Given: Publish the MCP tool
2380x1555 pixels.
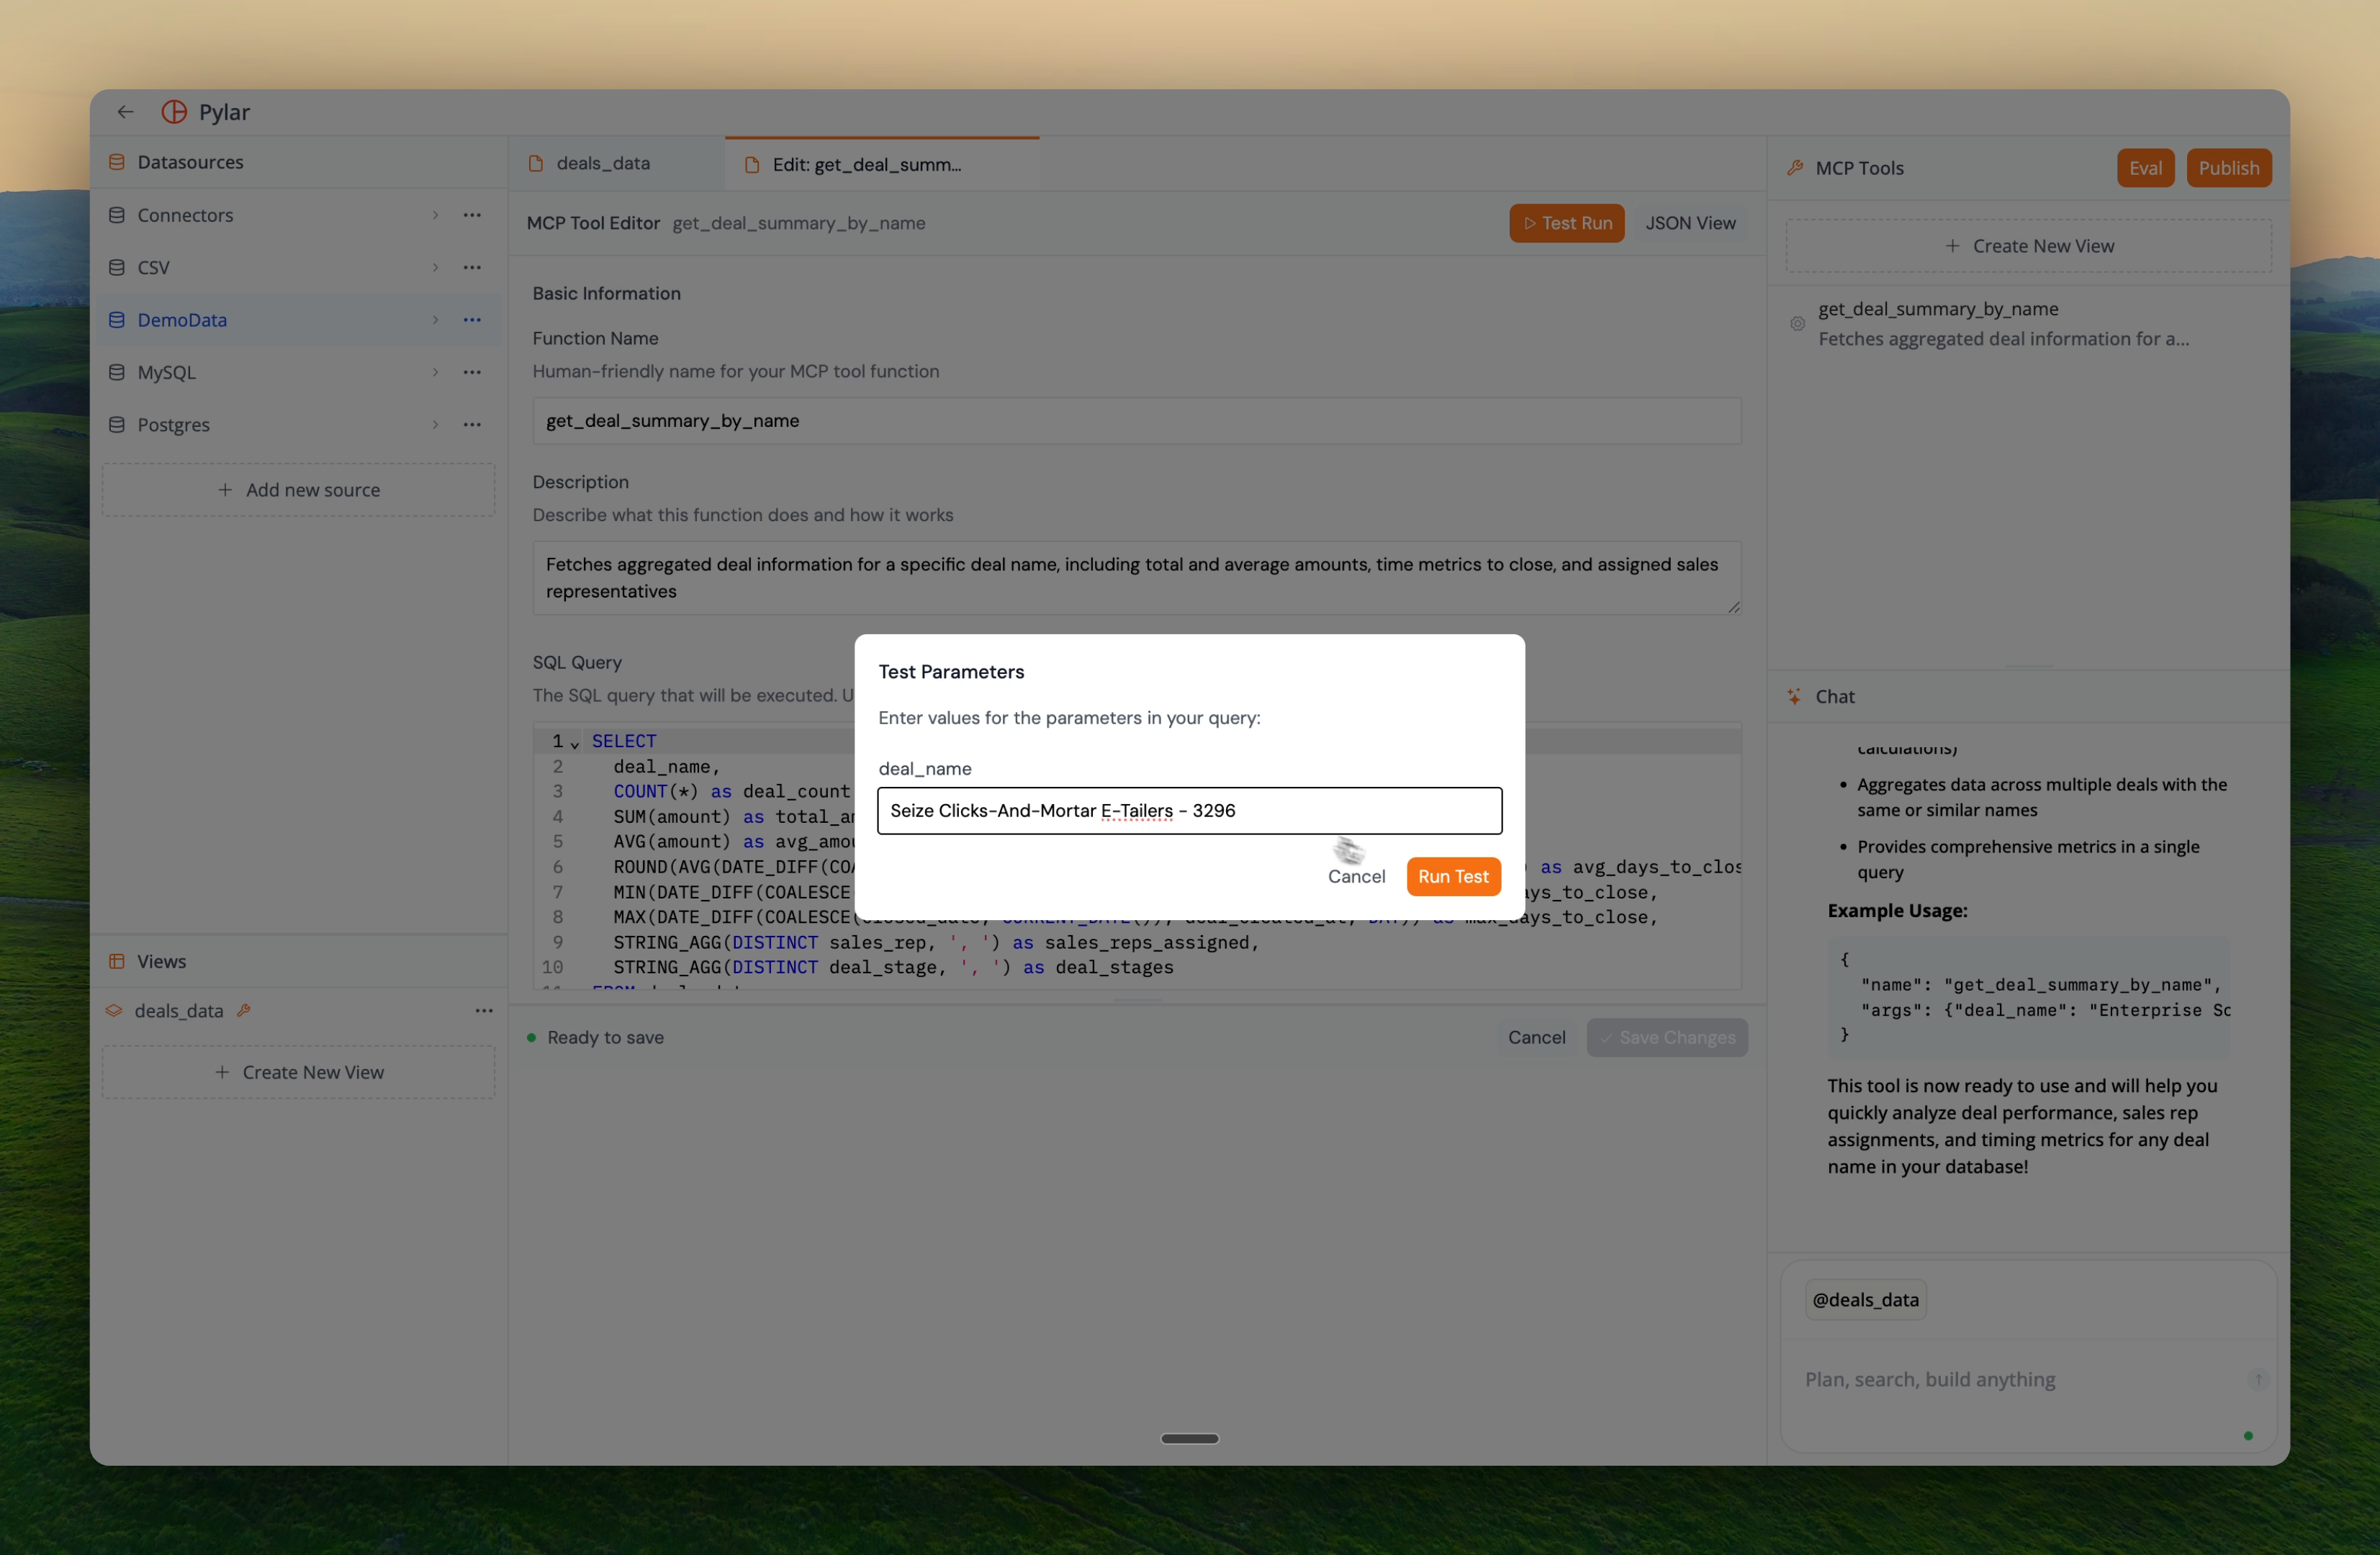Looking at the screenshot, I should (2229, 167).
